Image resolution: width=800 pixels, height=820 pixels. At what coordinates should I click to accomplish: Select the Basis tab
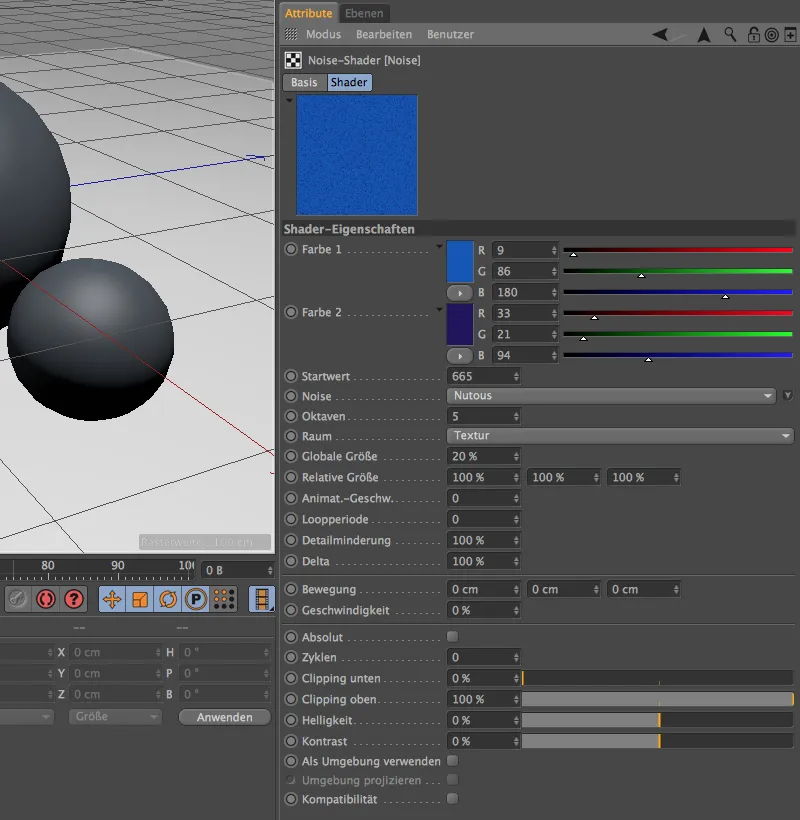tap(304, 83)
